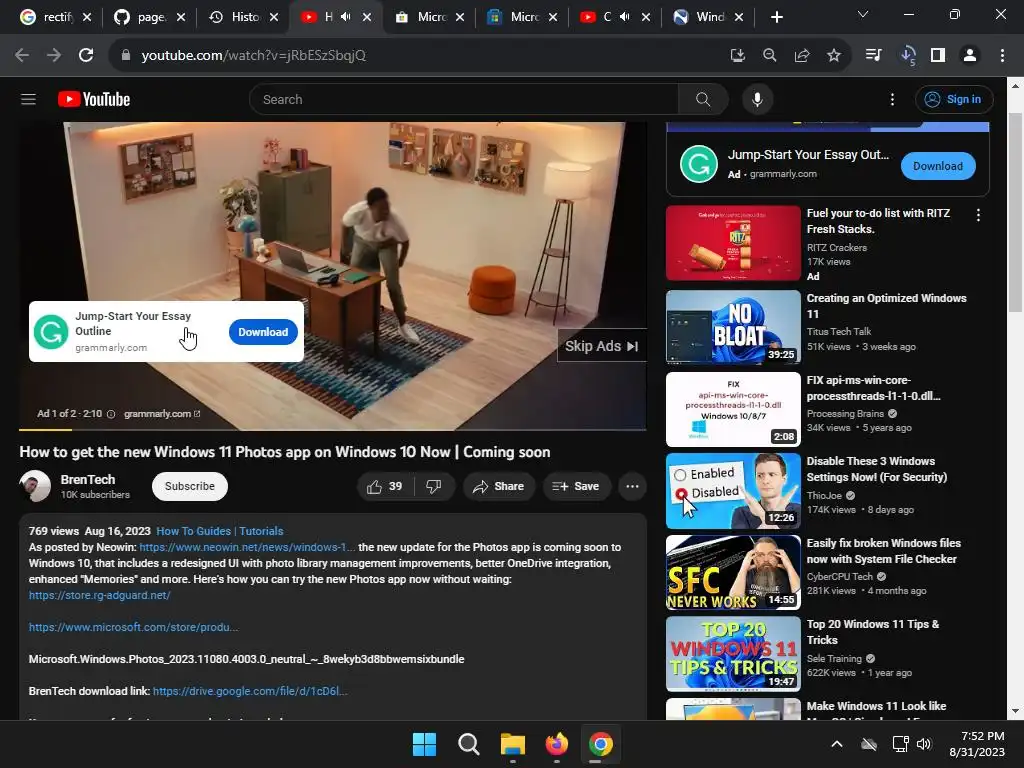The image size is (1024, 768).
Task: Click Download on video ad overlay
Action: point(263,332)
